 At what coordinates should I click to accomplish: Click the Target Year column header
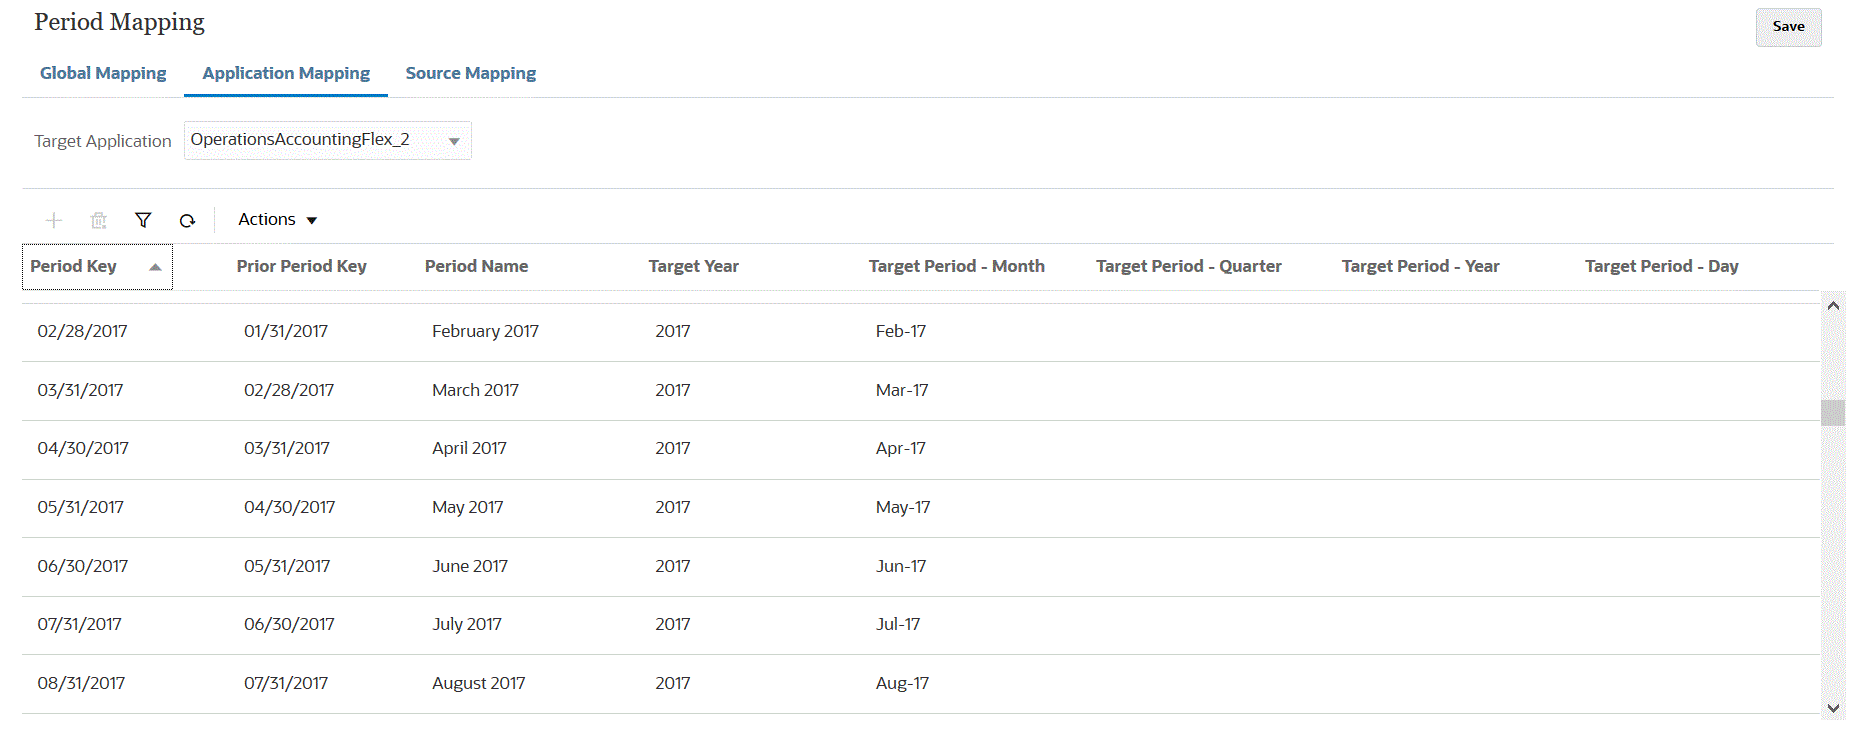click(693, 266)
